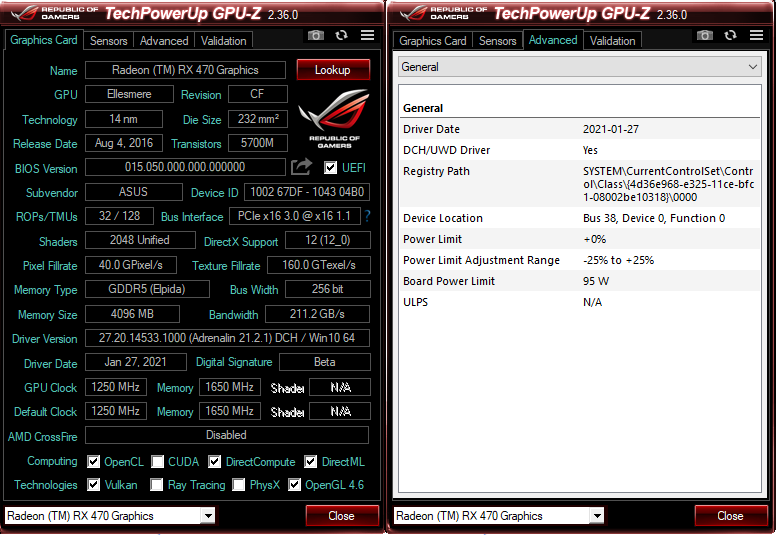Viewport: 776px width, 535px height.
Task: Click Die Size 232 mm² value
Action: coord(257,119)
